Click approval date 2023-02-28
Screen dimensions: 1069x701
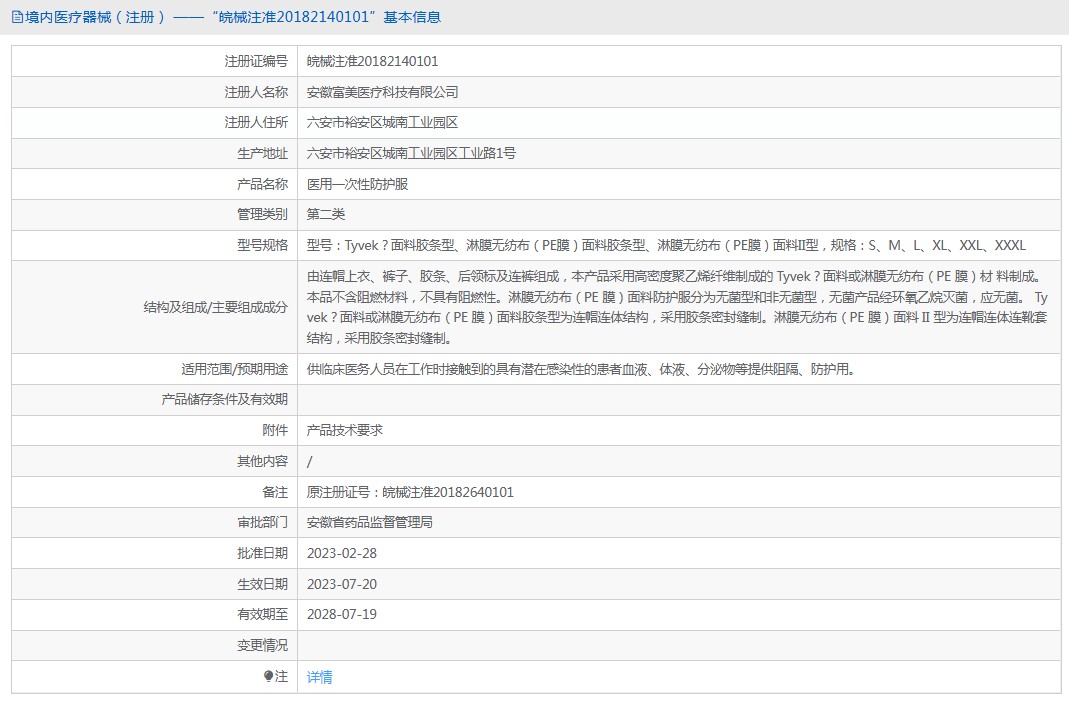(342, 553)
